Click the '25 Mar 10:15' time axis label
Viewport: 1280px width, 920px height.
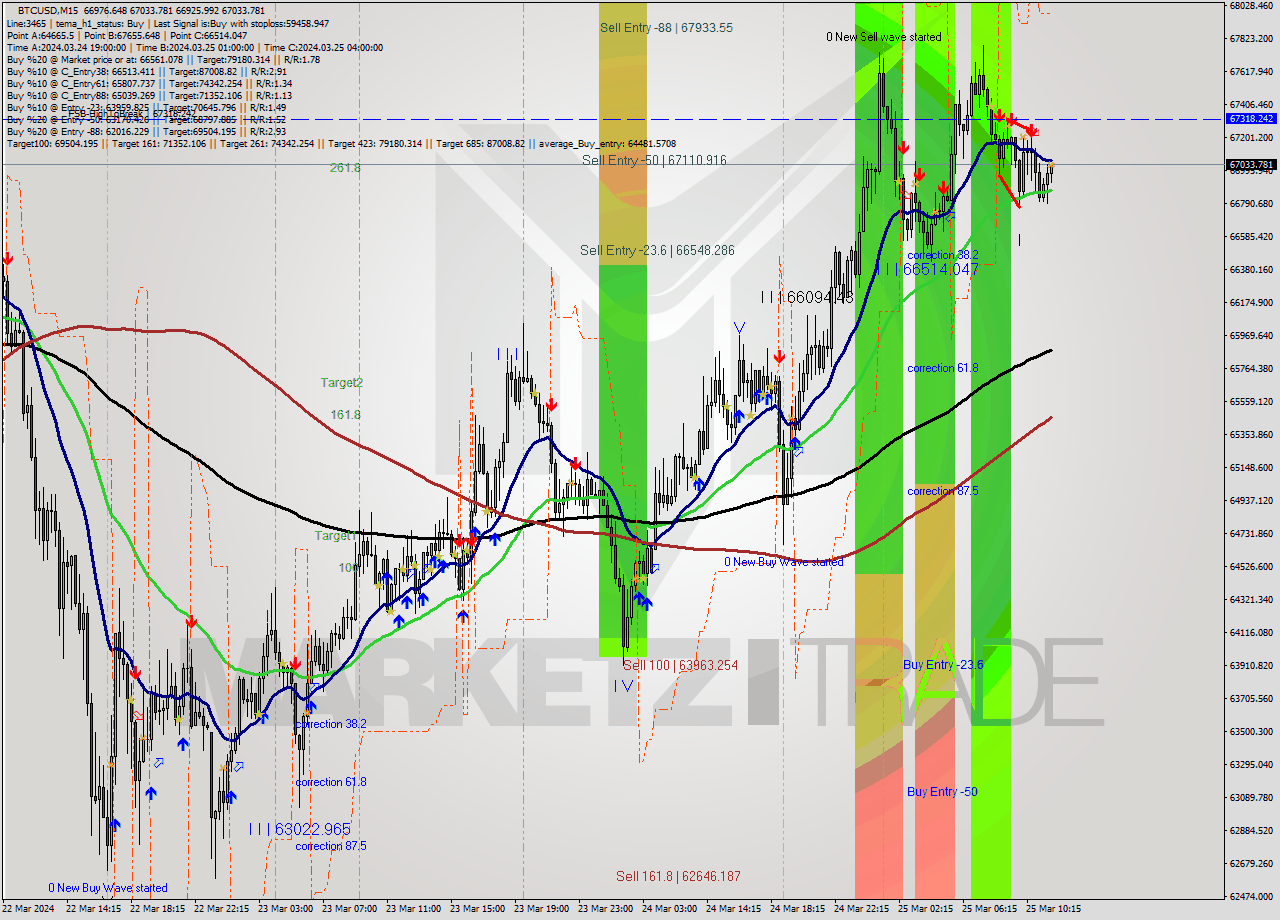click(1053, 910)
